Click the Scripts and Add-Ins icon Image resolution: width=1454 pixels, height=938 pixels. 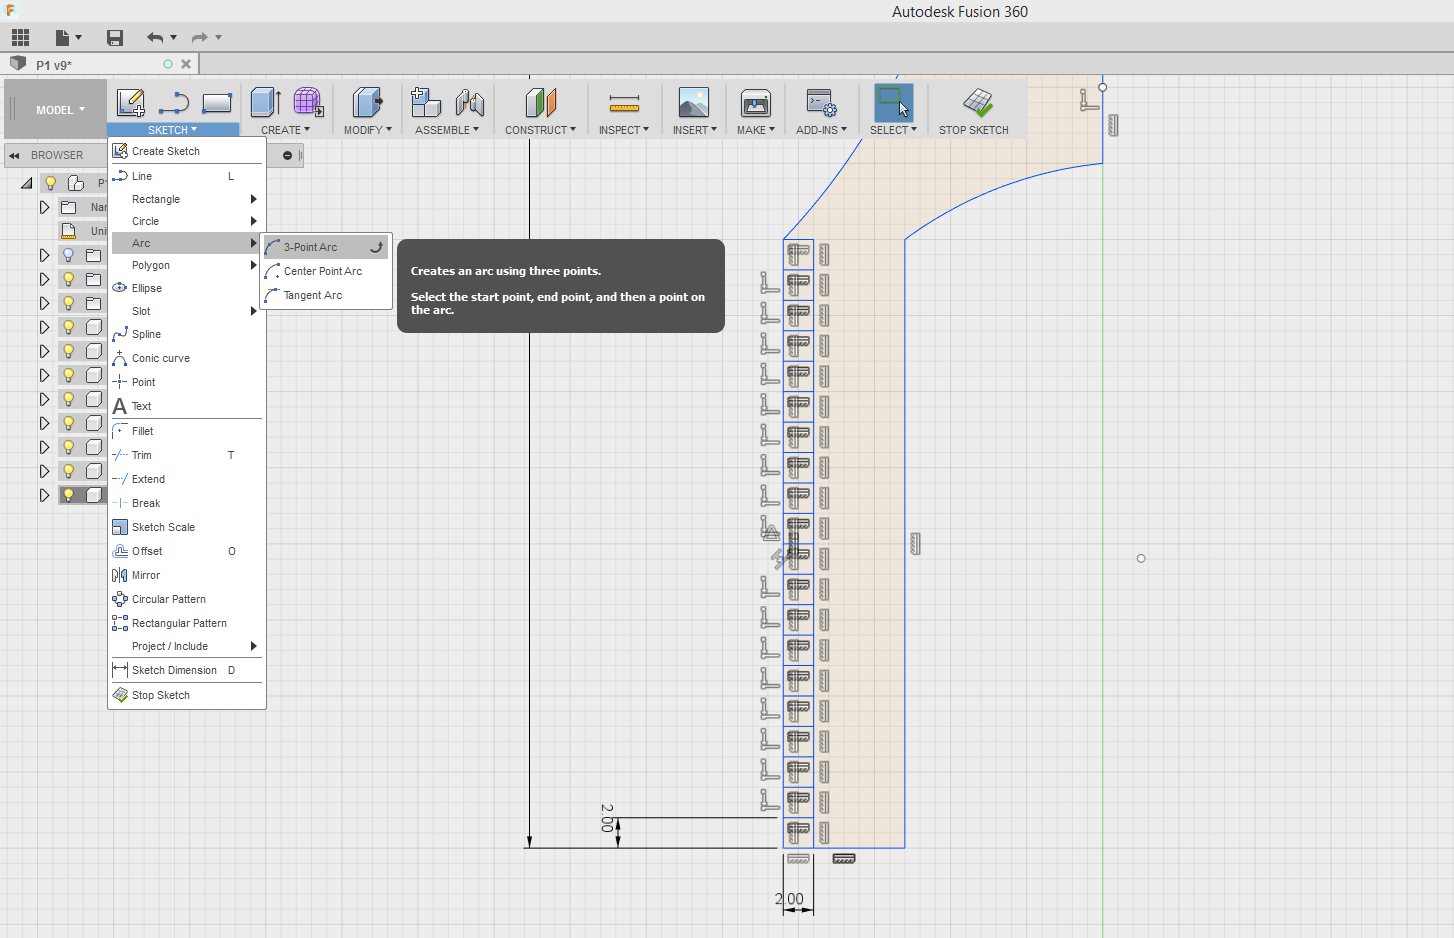pos(821,102)
